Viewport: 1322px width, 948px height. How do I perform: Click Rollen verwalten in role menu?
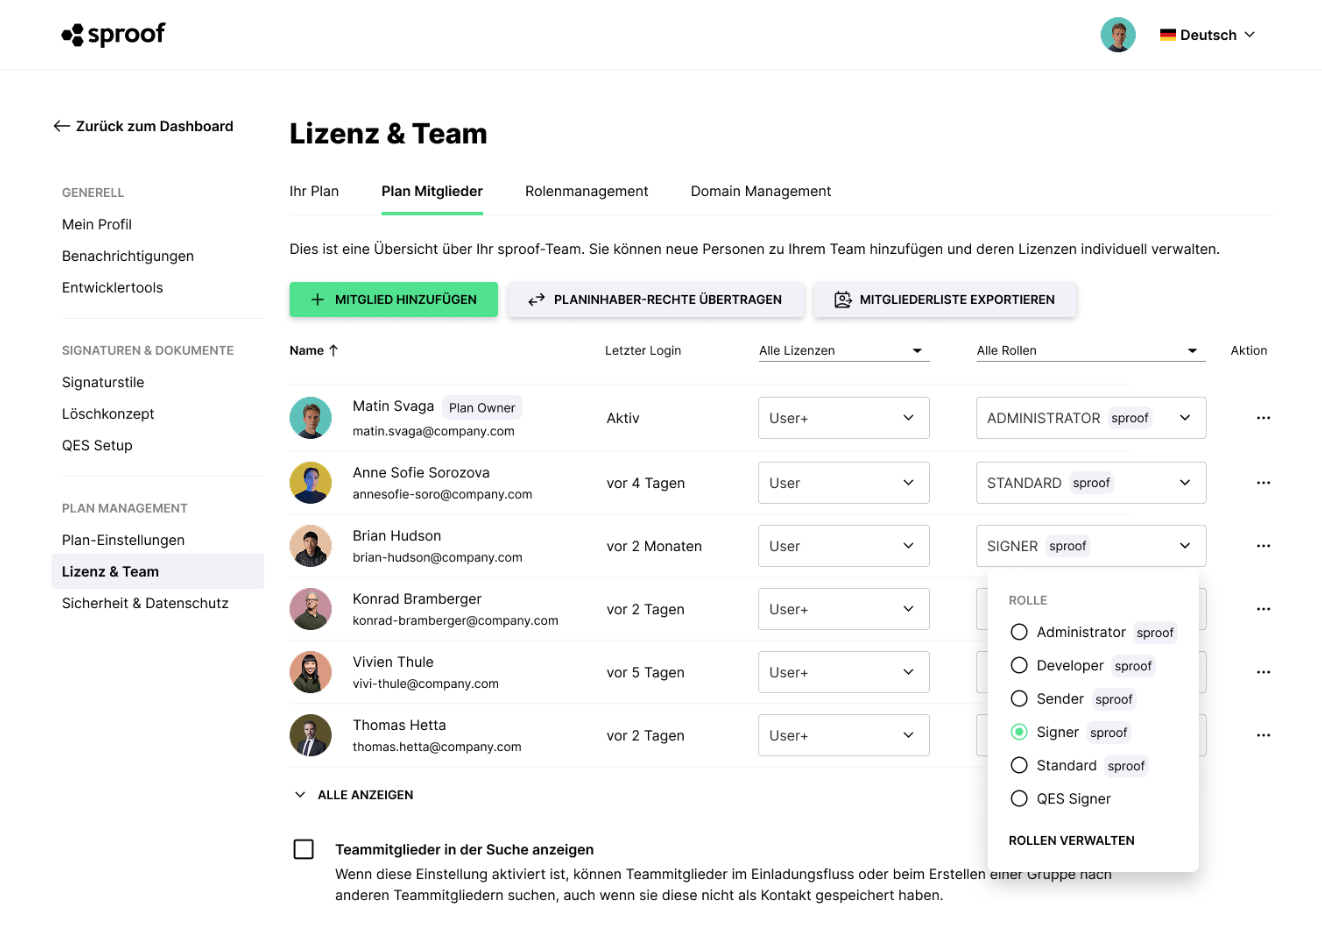click(1071, 841)
